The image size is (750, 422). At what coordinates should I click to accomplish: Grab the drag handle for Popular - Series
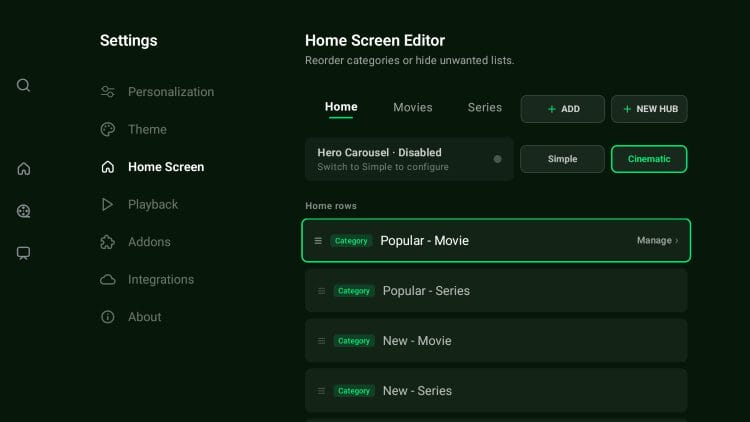[x=321, y=291]
